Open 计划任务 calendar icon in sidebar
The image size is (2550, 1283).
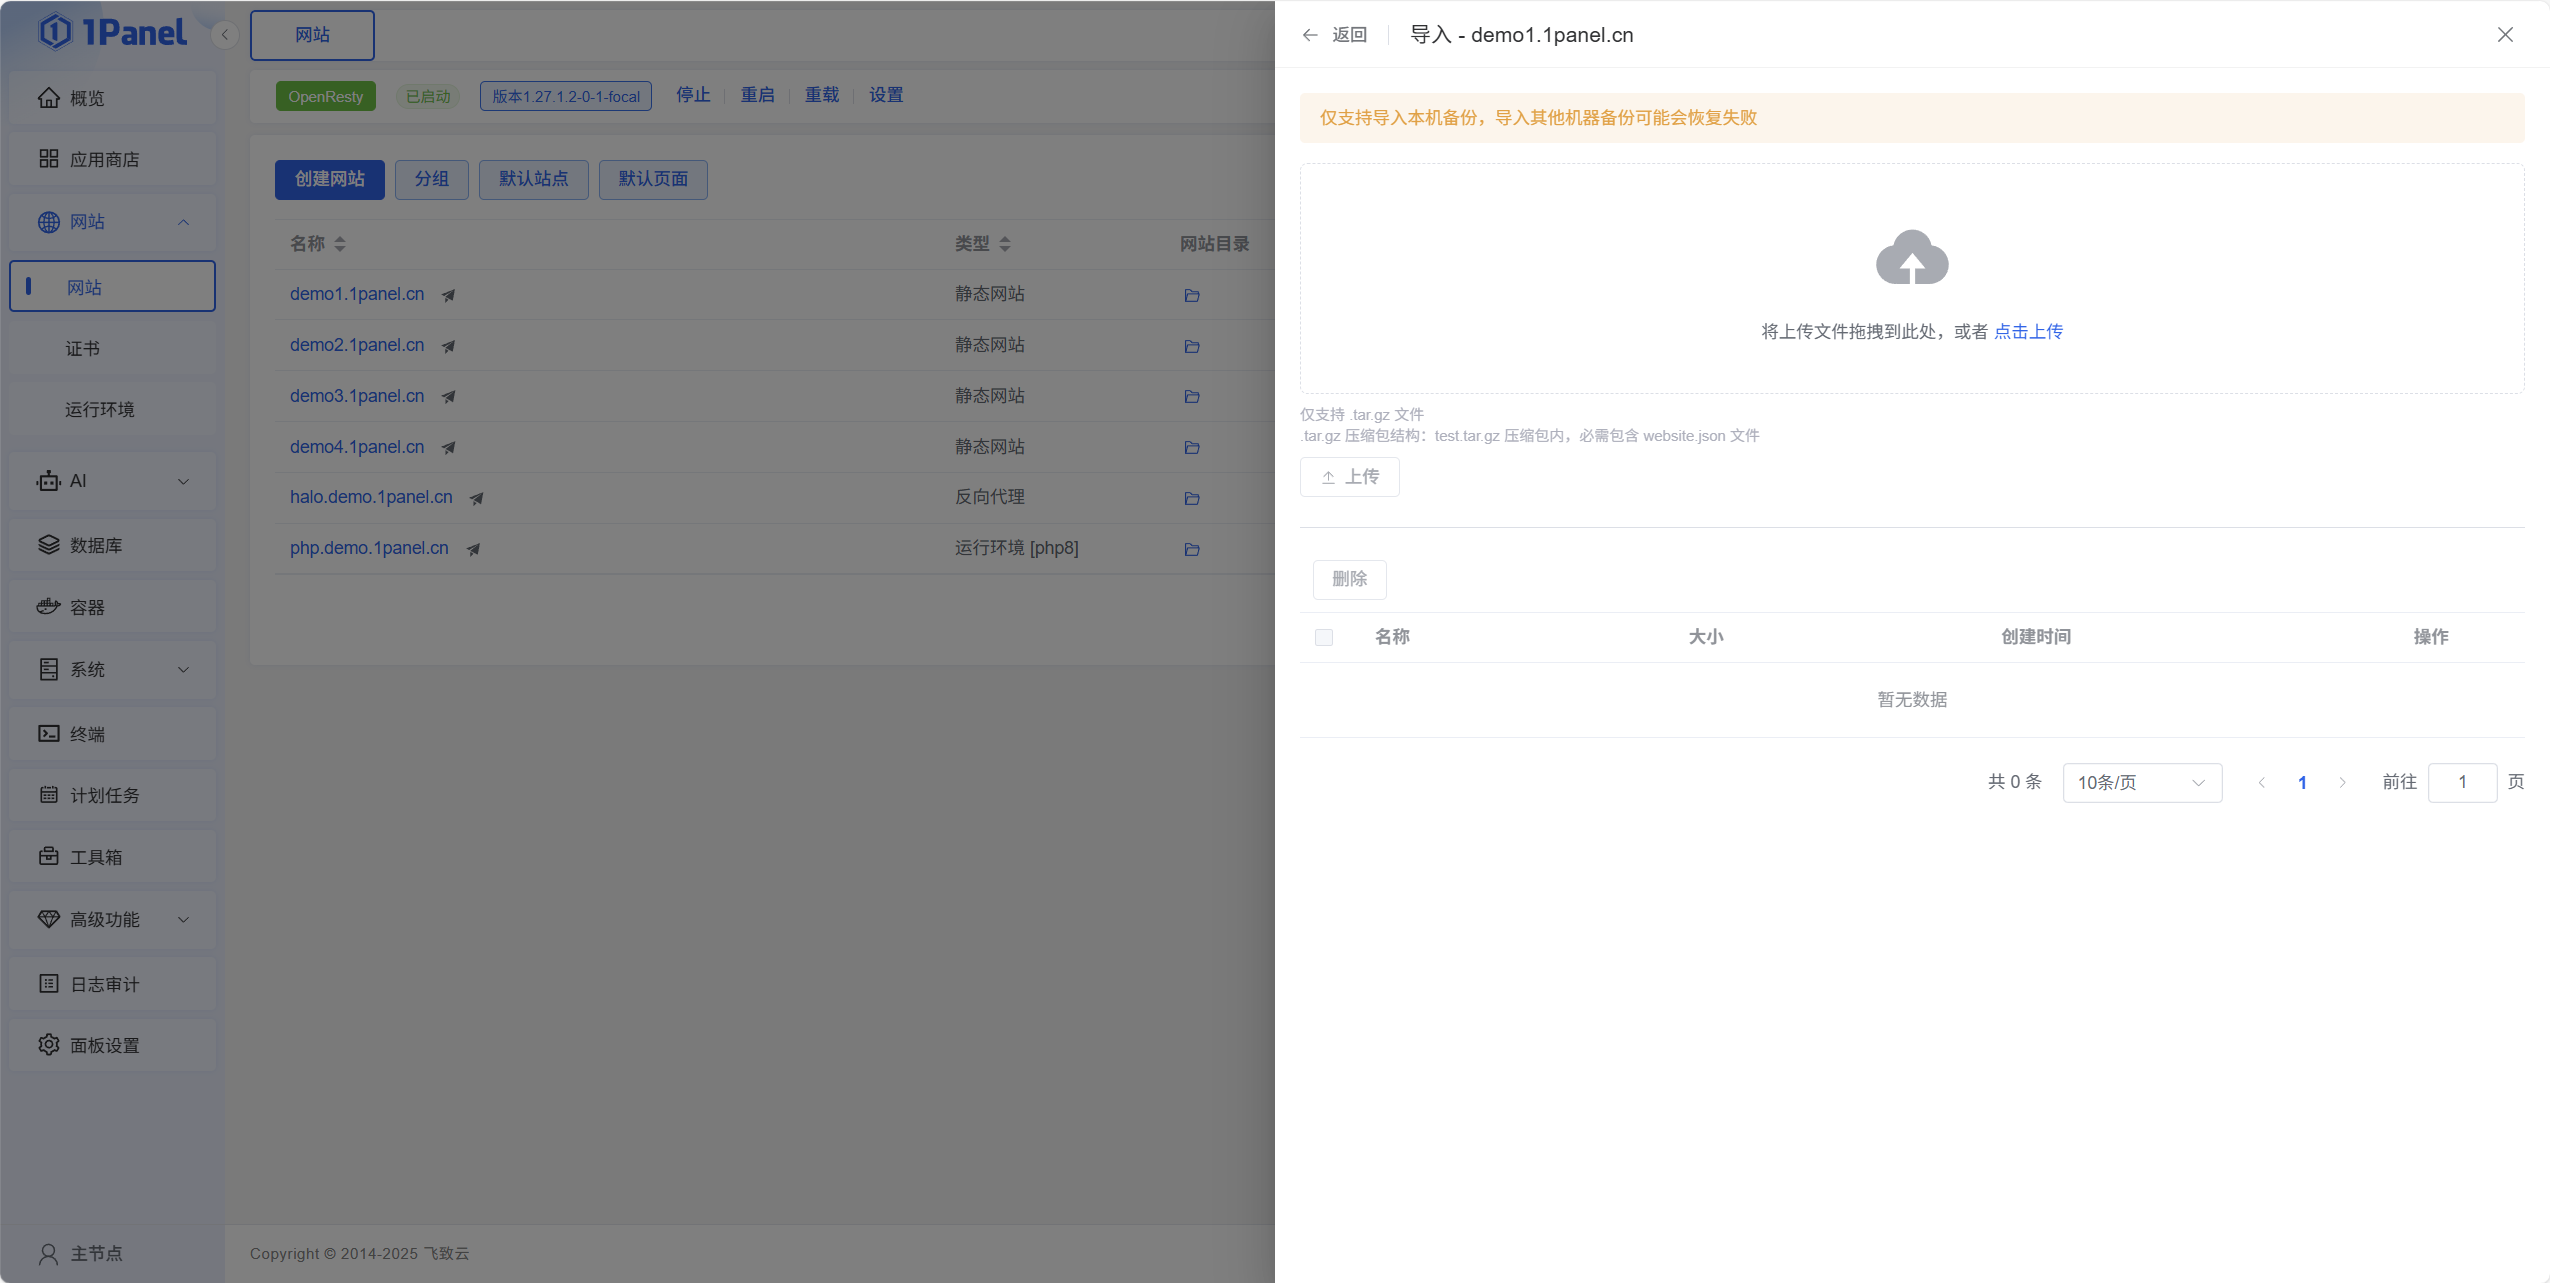[49, 795]
